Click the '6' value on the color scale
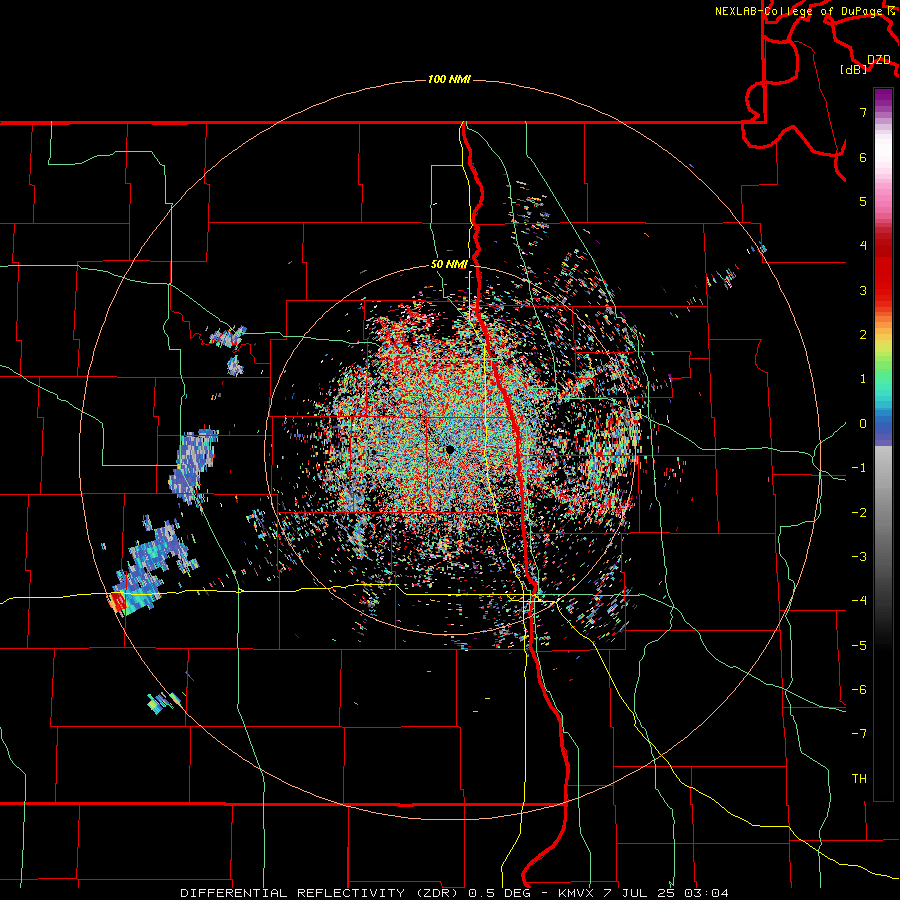Image resolution: width=900 pixels, height=900 pixels. 863,157
